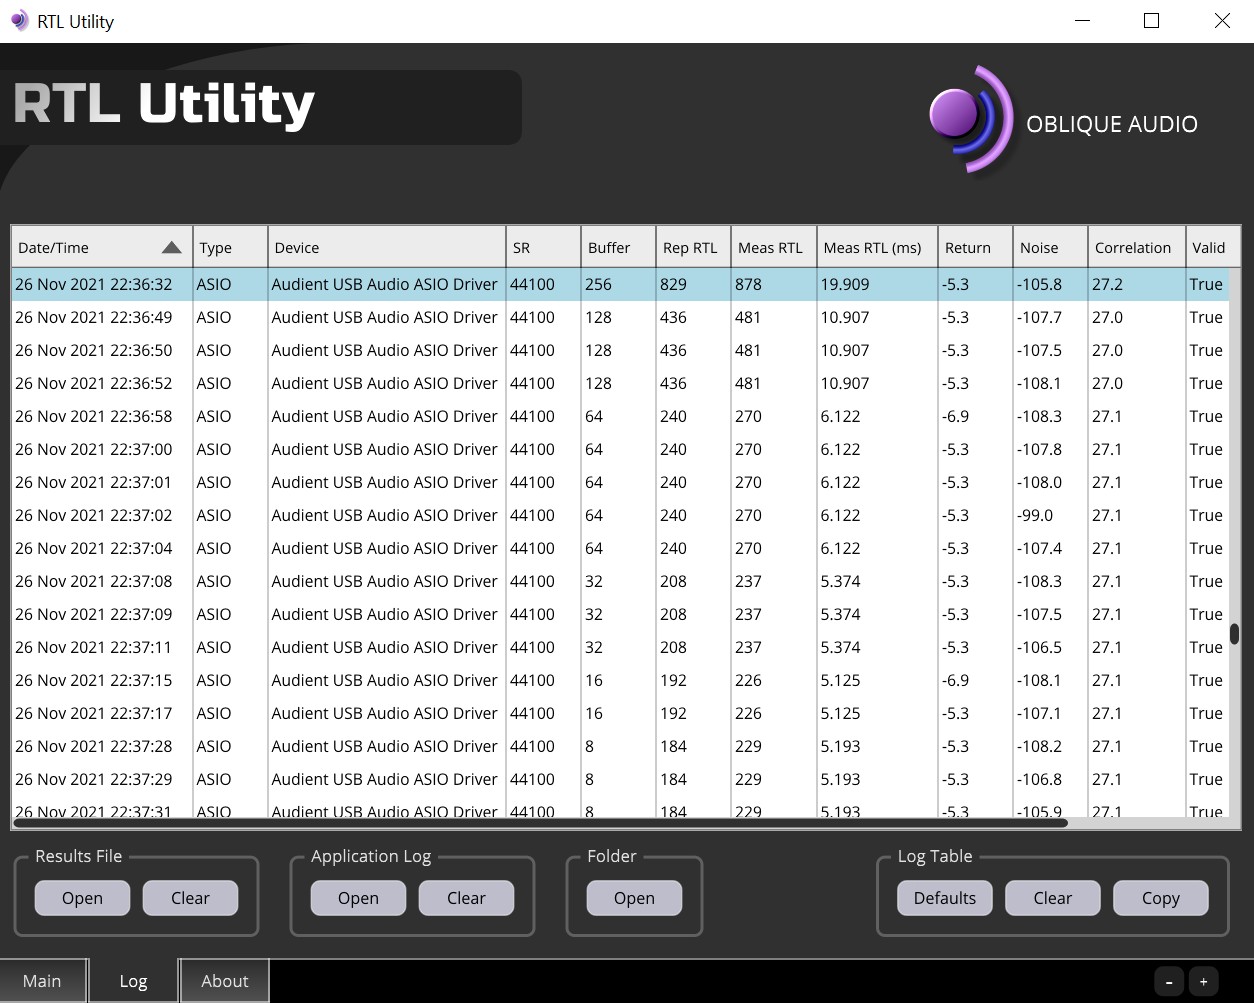The image size is (1254, 1003).
Task: Sort by the Return column header
Action: tap(975, 248)
